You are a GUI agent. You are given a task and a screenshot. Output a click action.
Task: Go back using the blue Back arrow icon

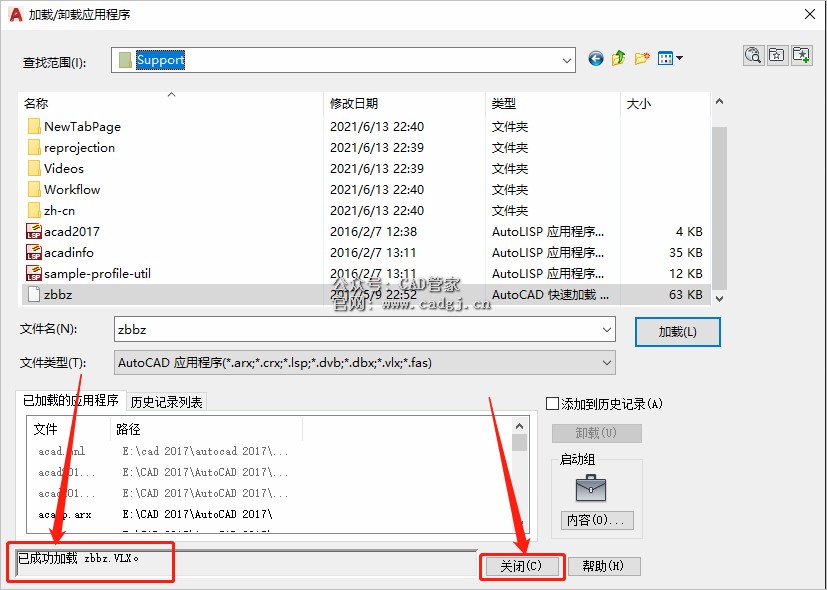tap(596, 59)
